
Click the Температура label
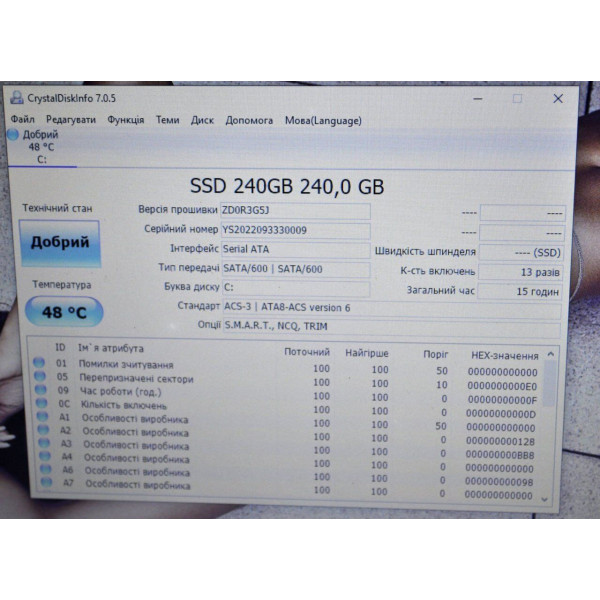point(62,285)
